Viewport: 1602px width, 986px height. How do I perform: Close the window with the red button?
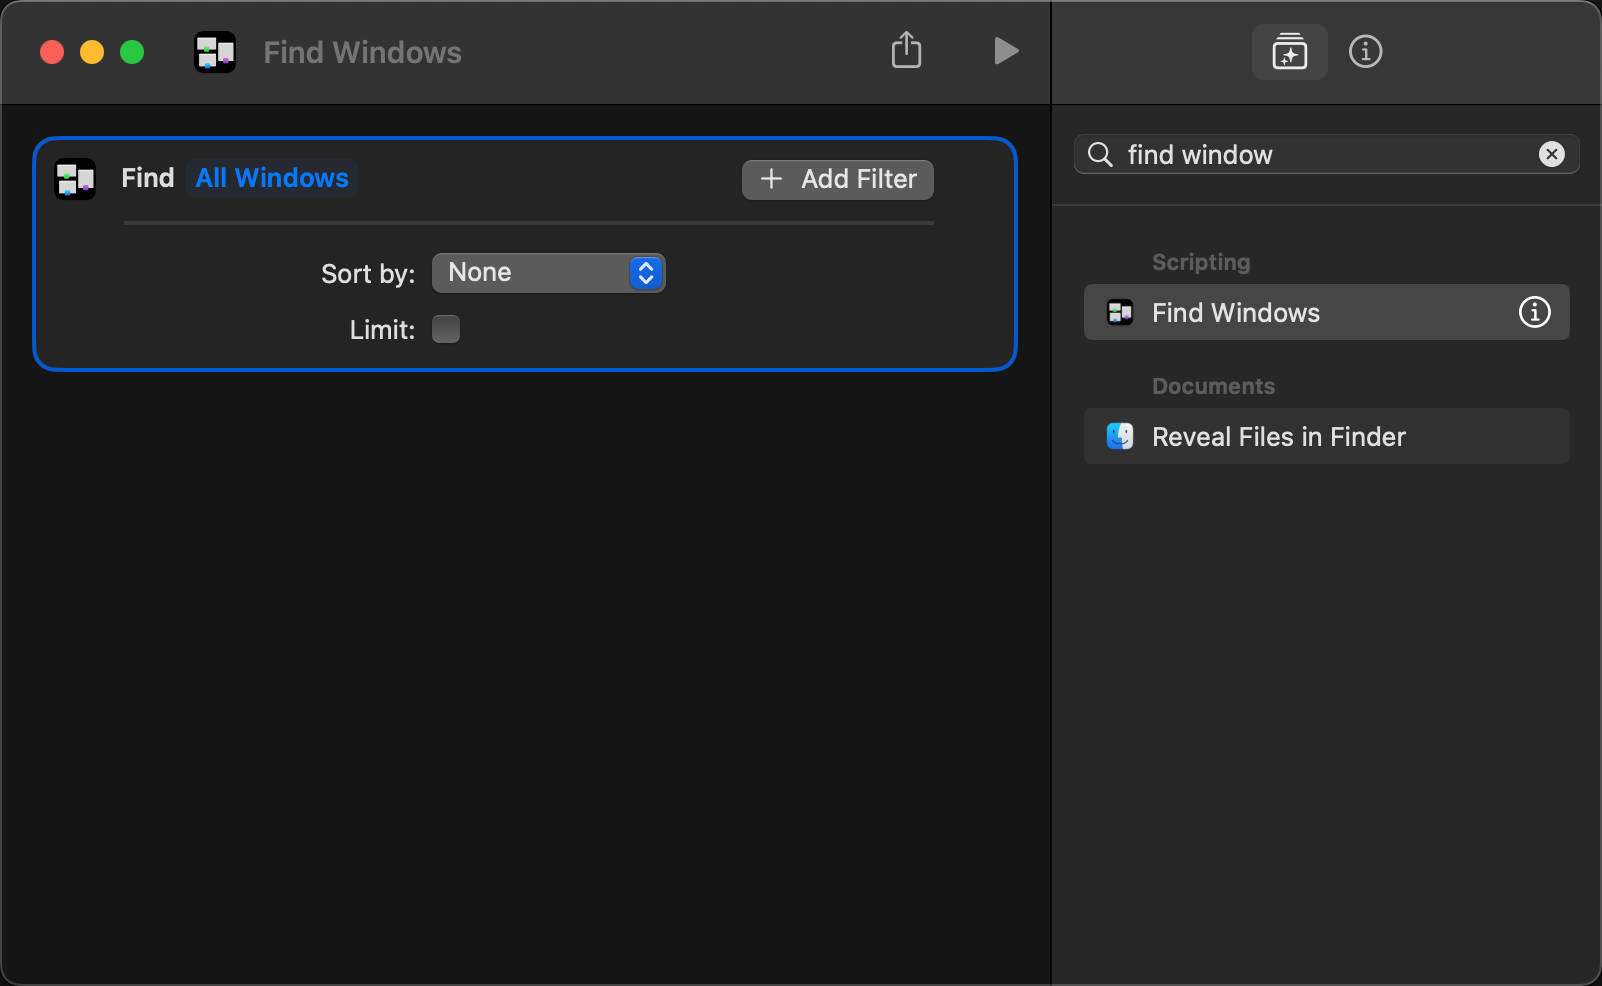coord(52,52)
